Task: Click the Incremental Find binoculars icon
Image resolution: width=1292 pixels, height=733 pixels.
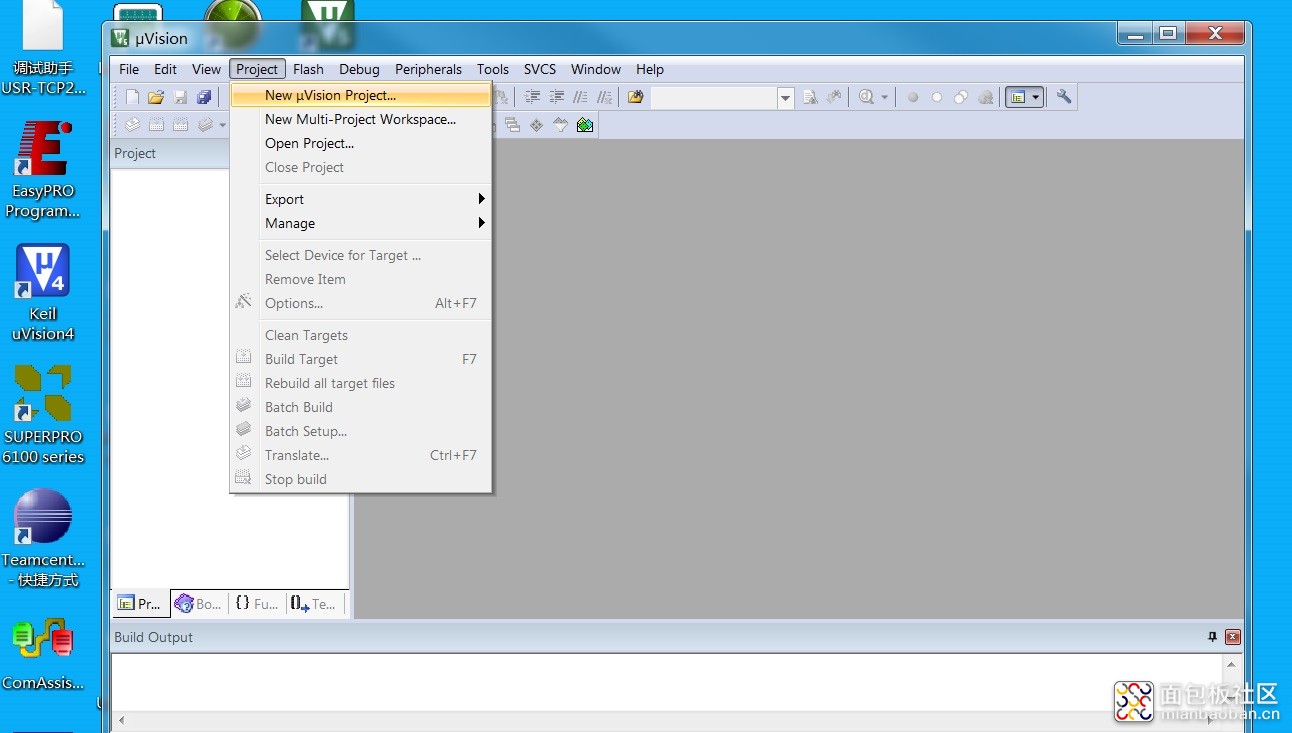Action: (x=834, y=97)
